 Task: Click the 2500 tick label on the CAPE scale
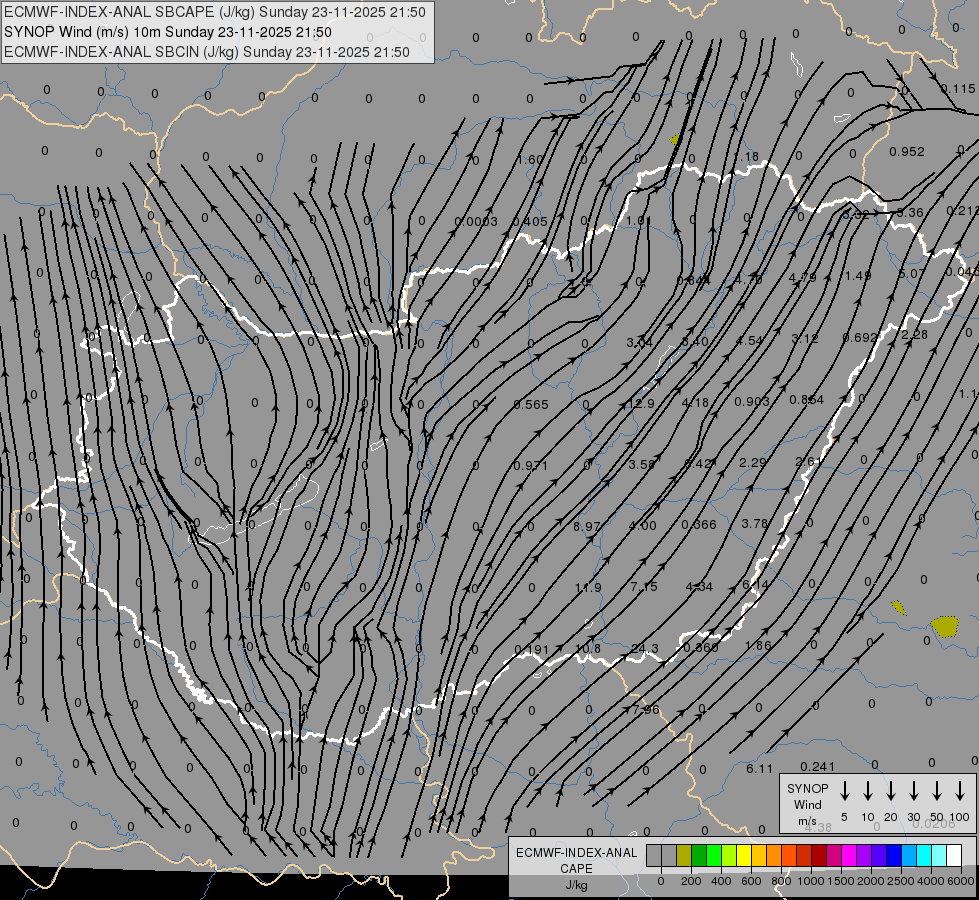901,882
